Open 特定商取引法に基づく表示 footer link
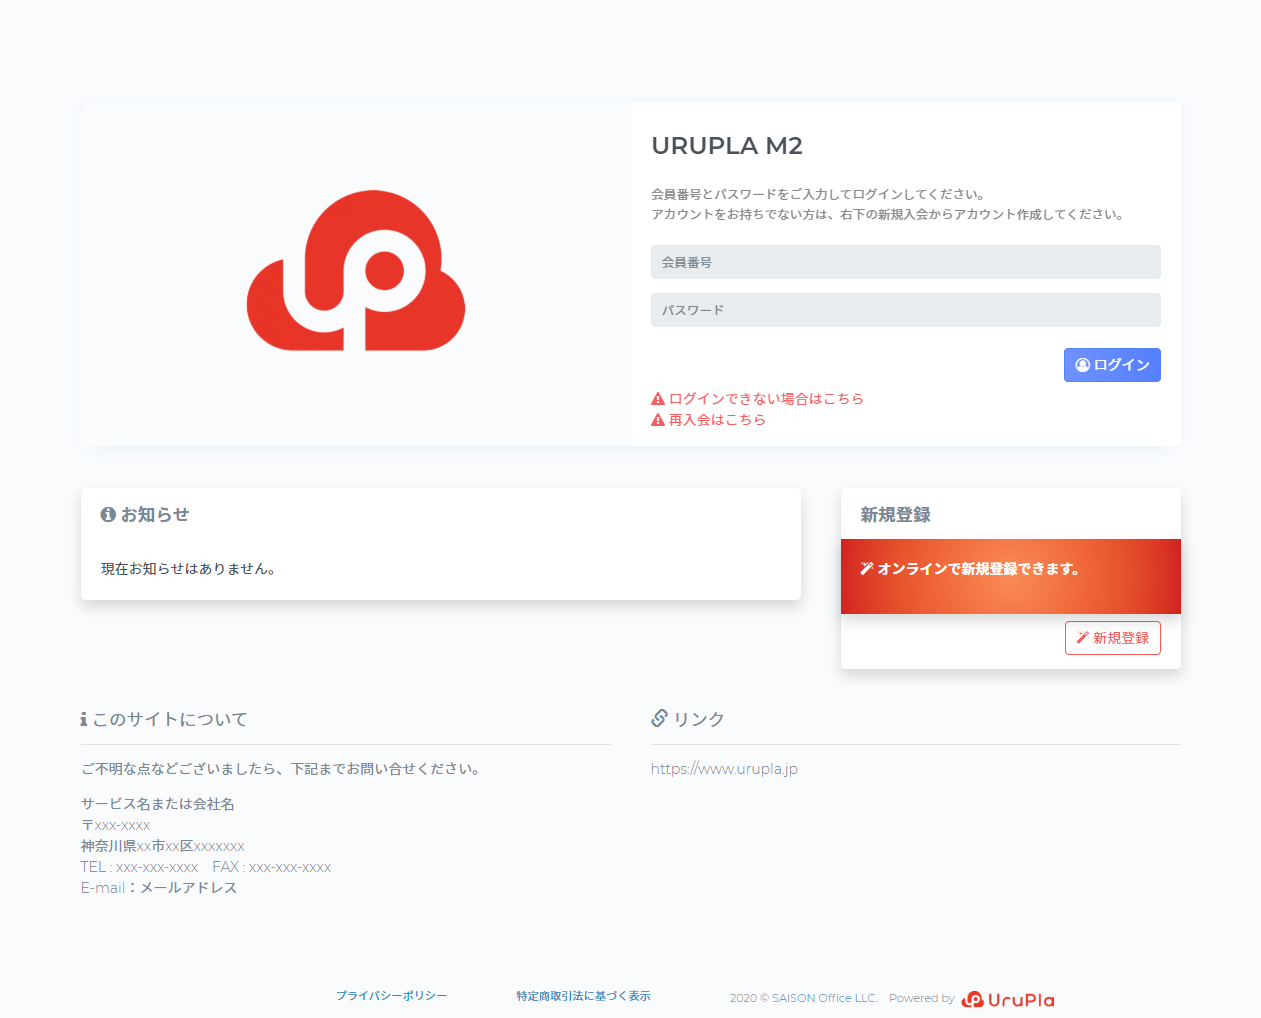 [x=583, y=996]
